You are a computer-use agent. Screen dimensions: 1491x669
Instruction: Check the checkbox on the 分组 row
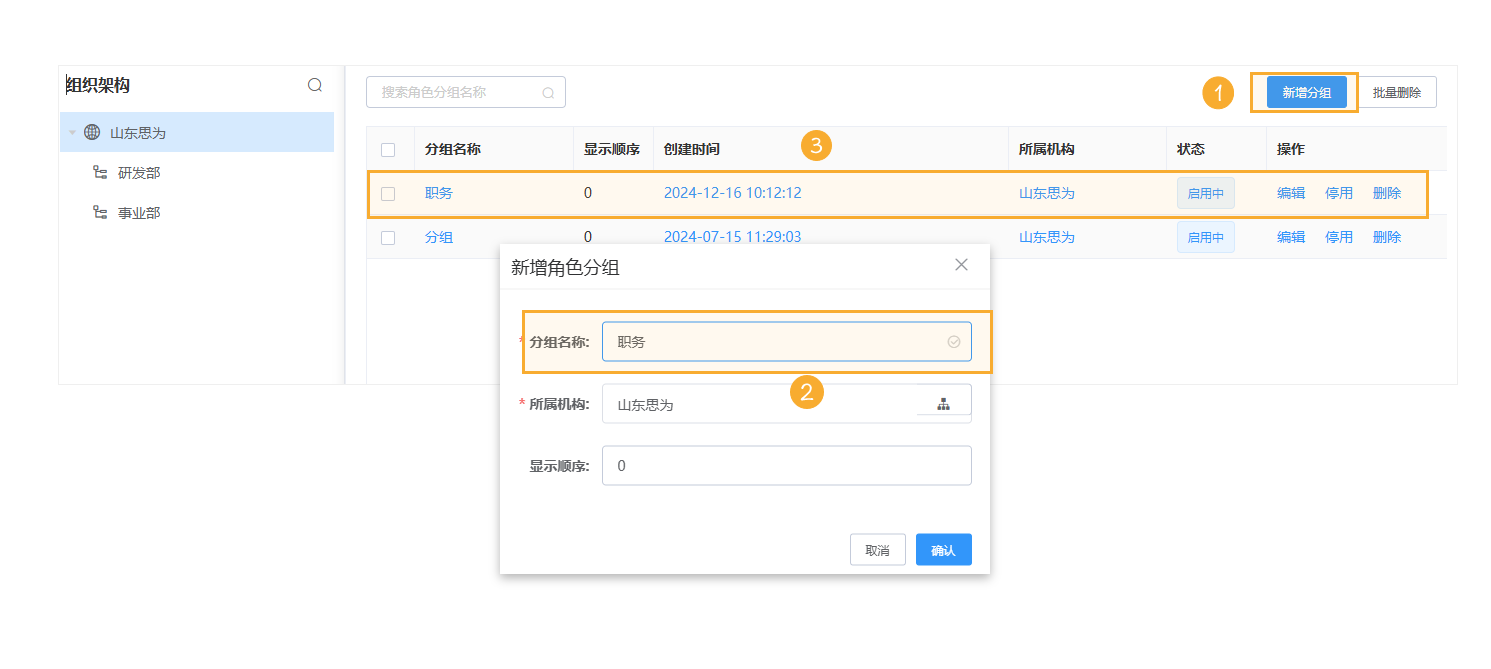click(x=388, y=237)
